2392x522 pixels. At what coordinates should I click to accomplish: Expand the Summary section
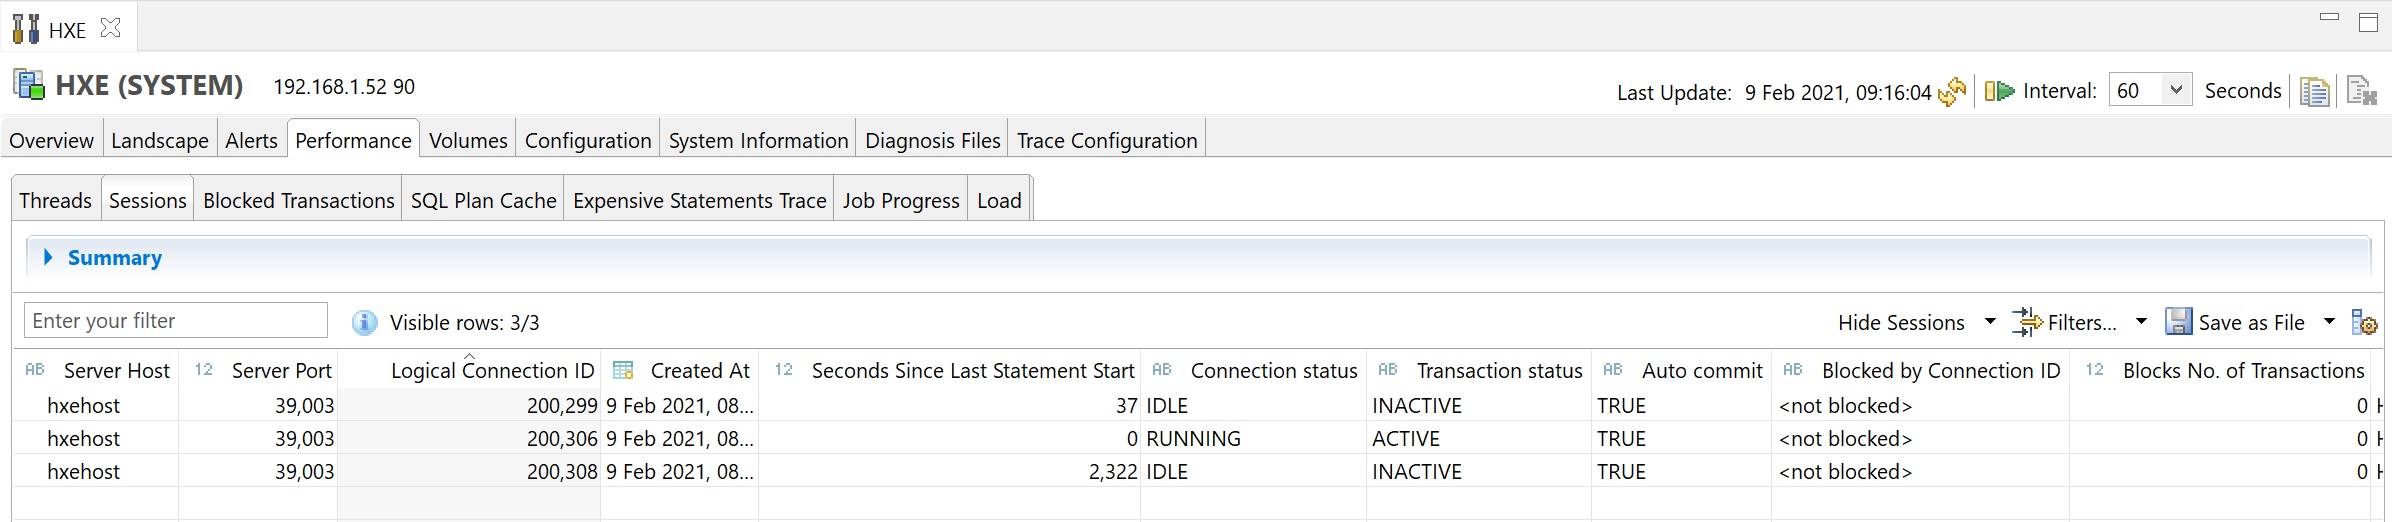[48, 258]
